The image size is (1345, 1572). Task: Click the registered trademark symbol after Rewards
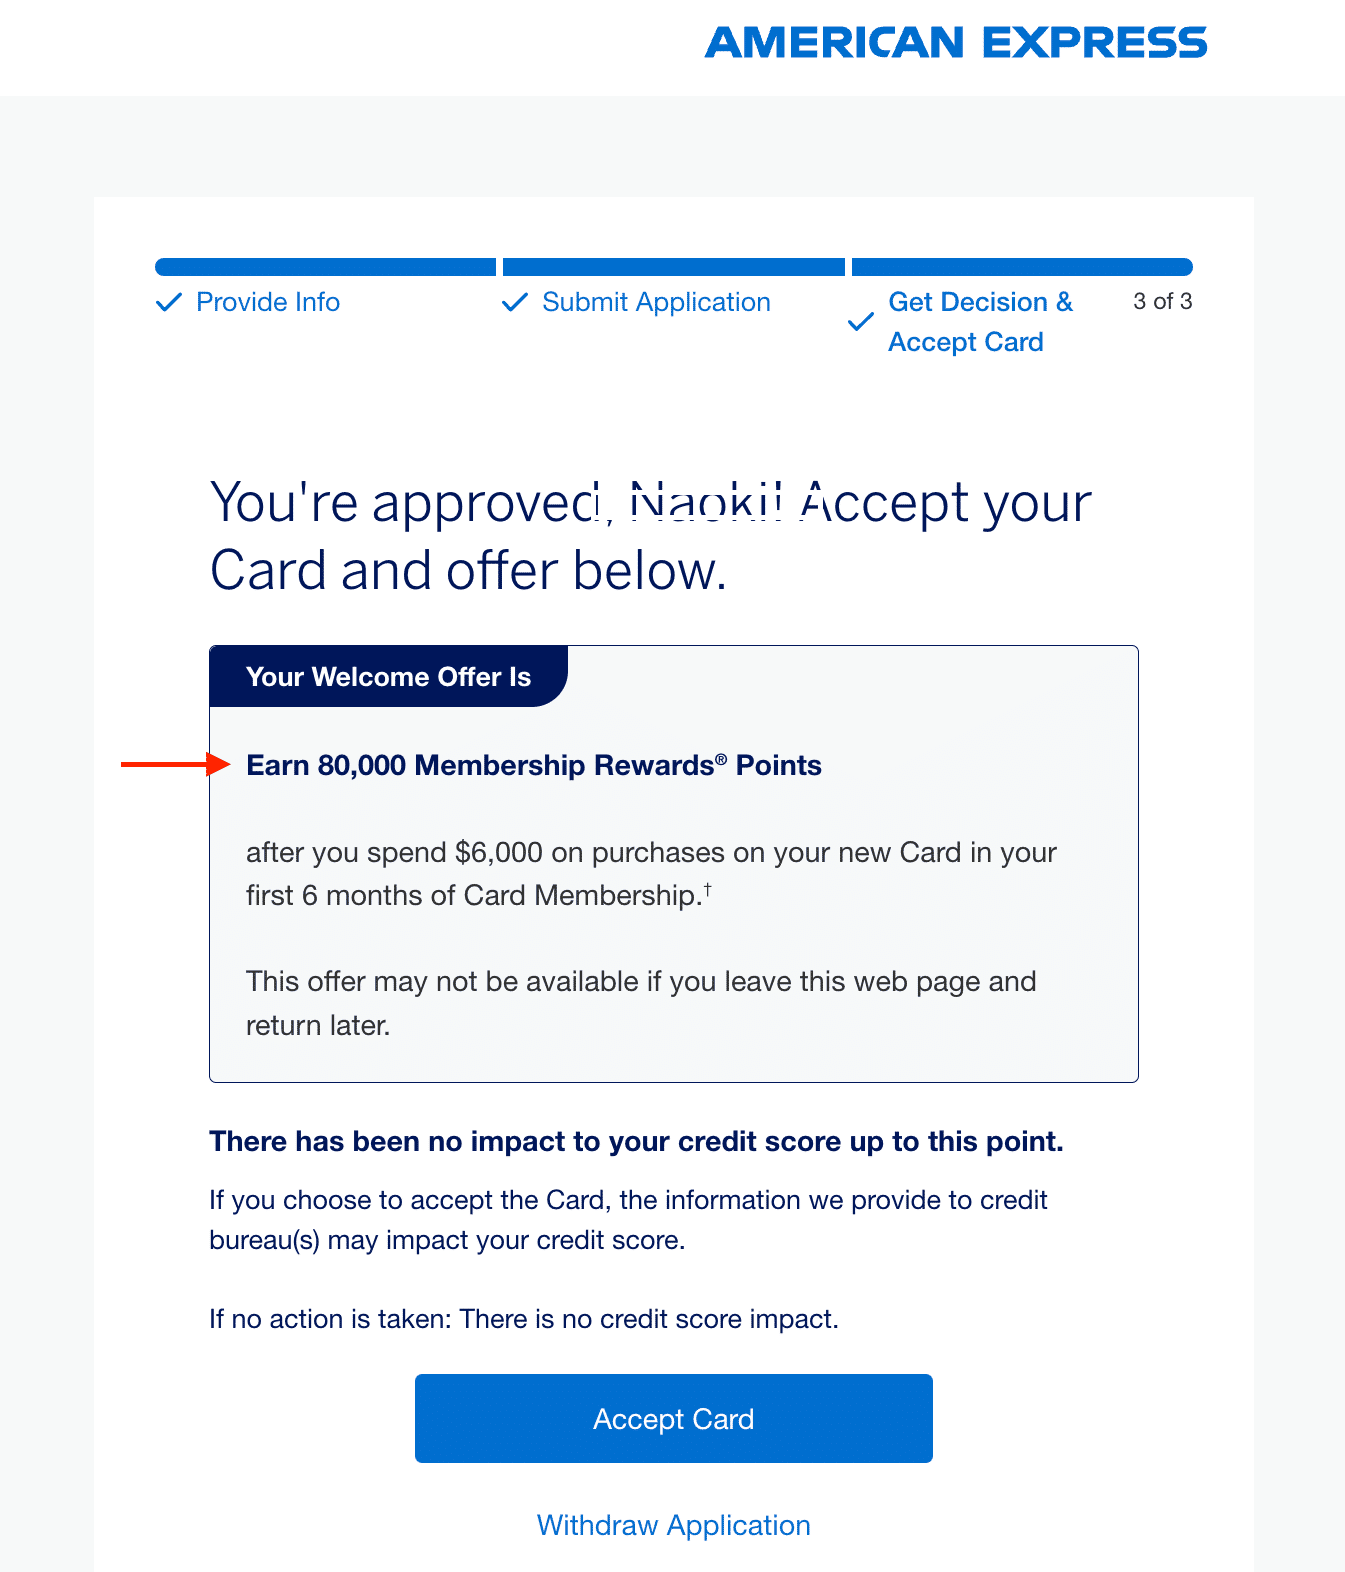pos(721,759)
